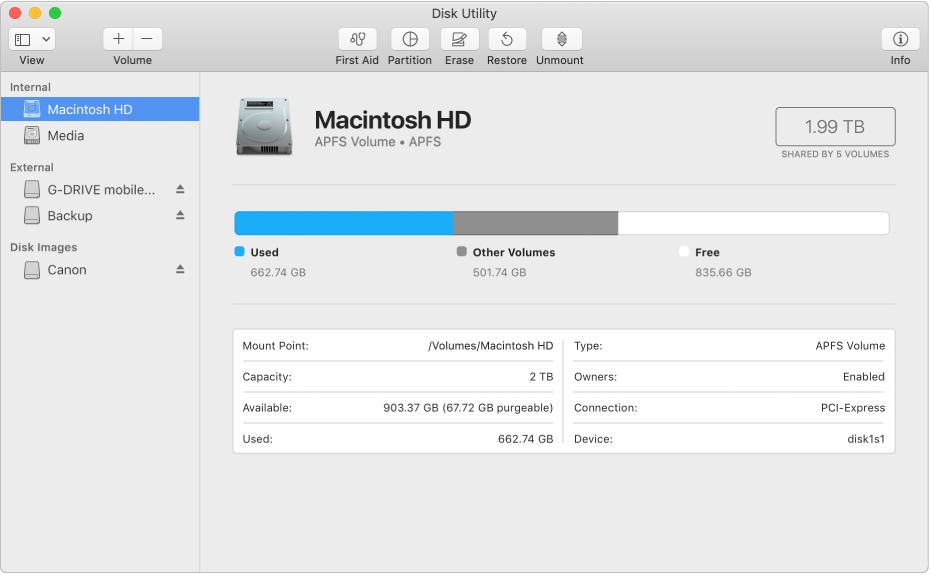
Task: Unmount the selected volume
Action: click(561, 40)
